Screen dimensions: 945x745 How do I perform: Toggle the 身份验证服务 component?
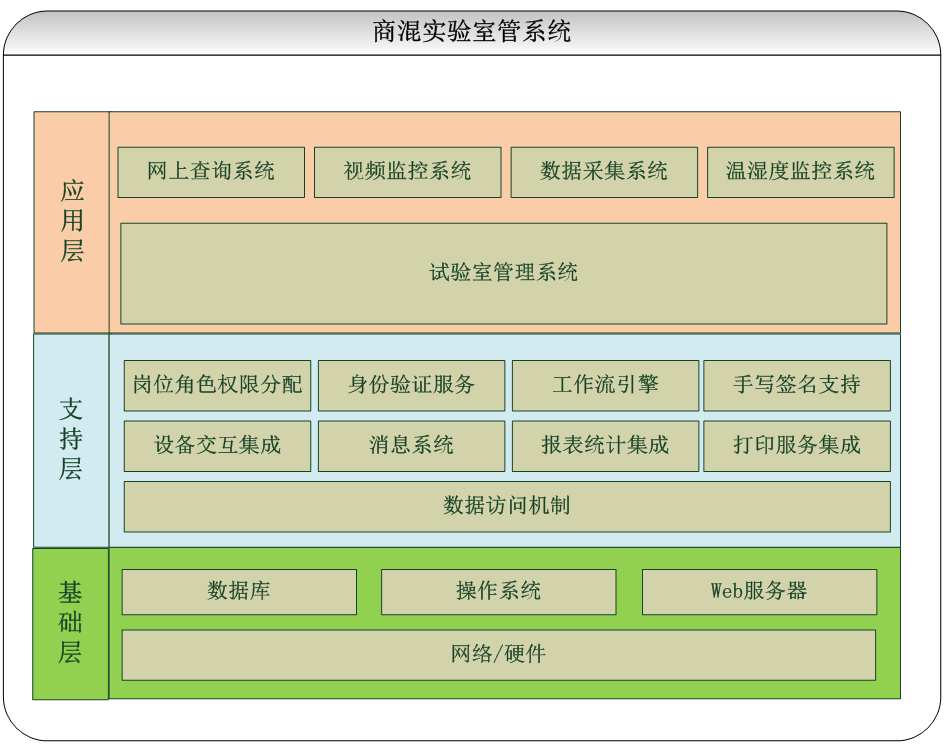coord(411,385)
